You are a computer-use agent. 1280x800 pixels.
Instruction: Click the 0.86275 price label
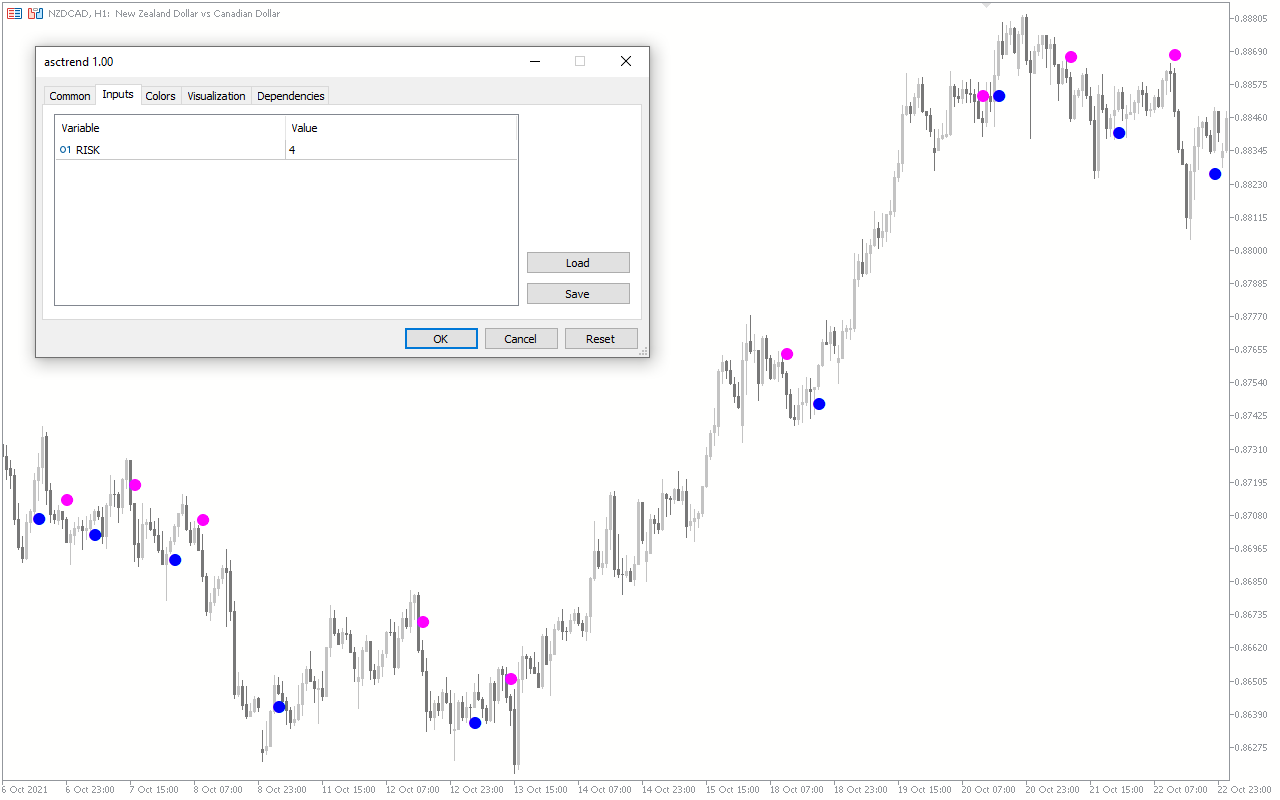[1253, 747]
